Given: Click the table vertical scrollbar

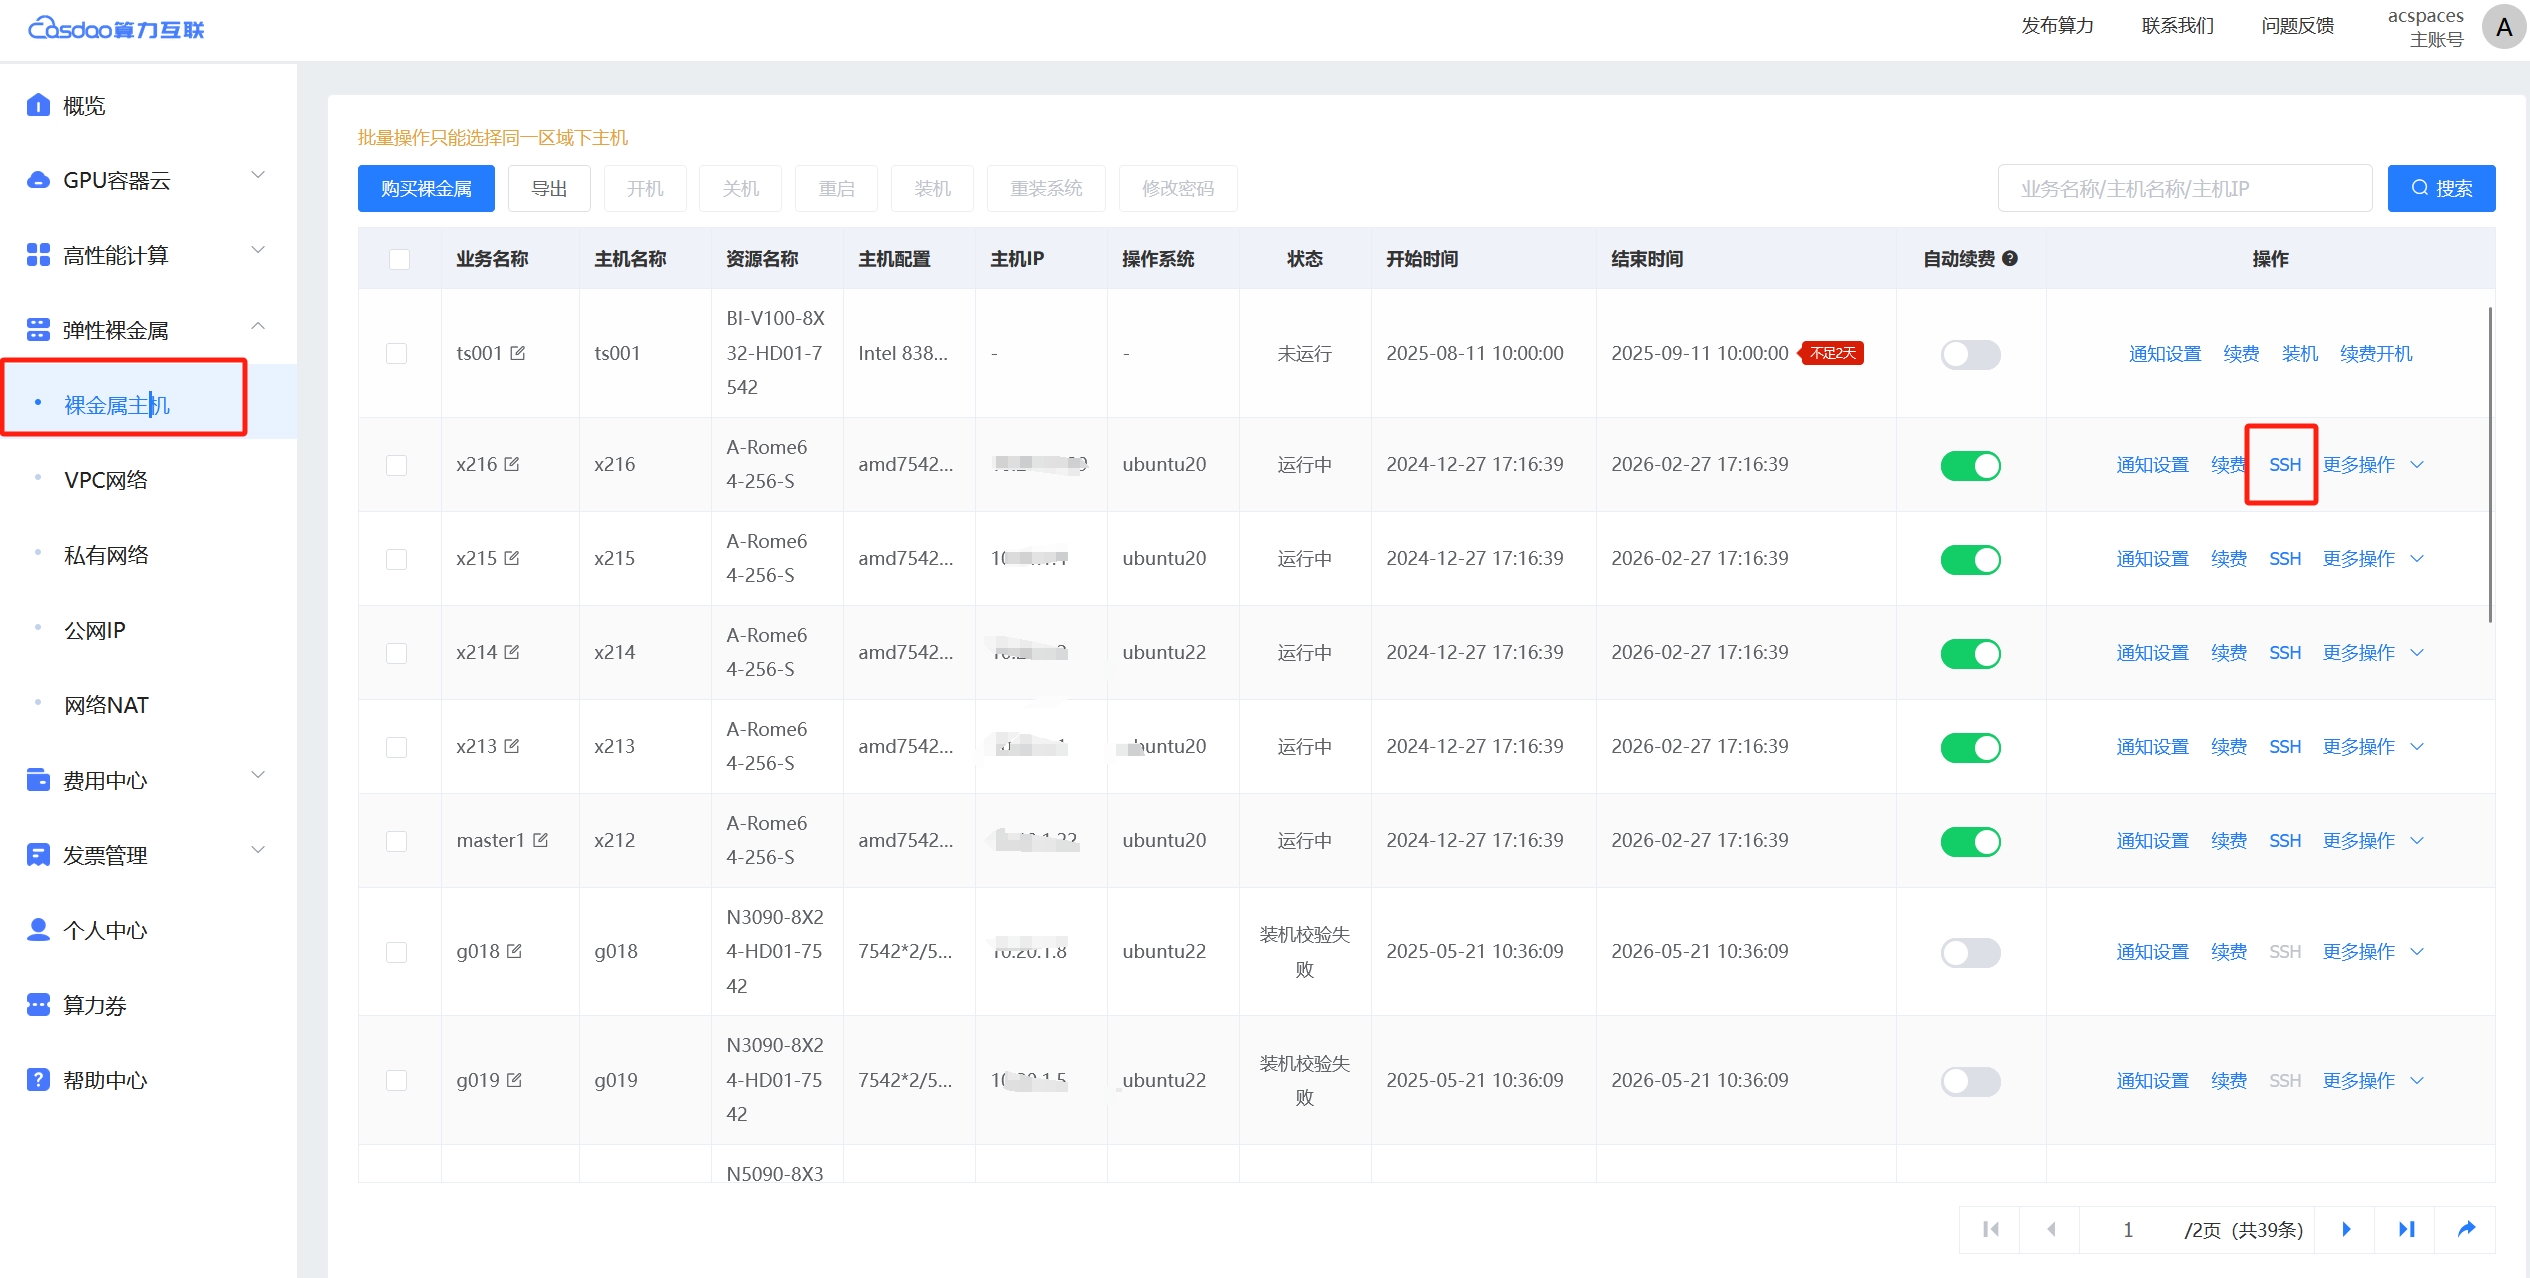Looking at the screenshot, I should pos(2489,465).
